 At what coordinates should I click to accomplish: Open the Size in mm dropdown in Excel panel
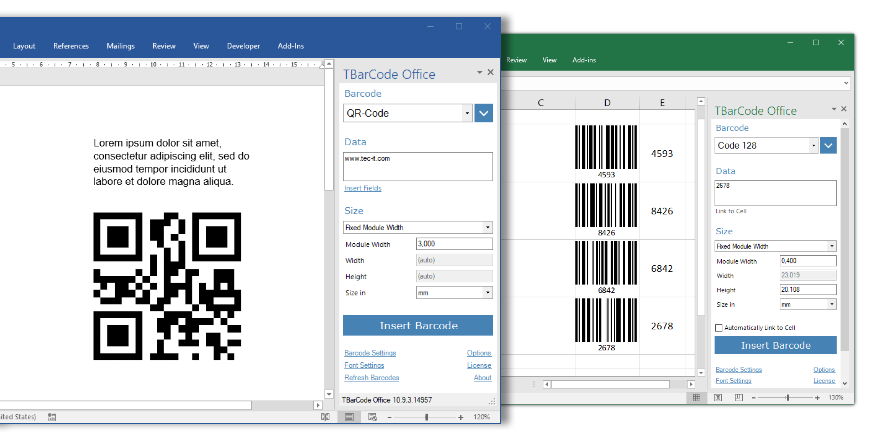(831, 305)
